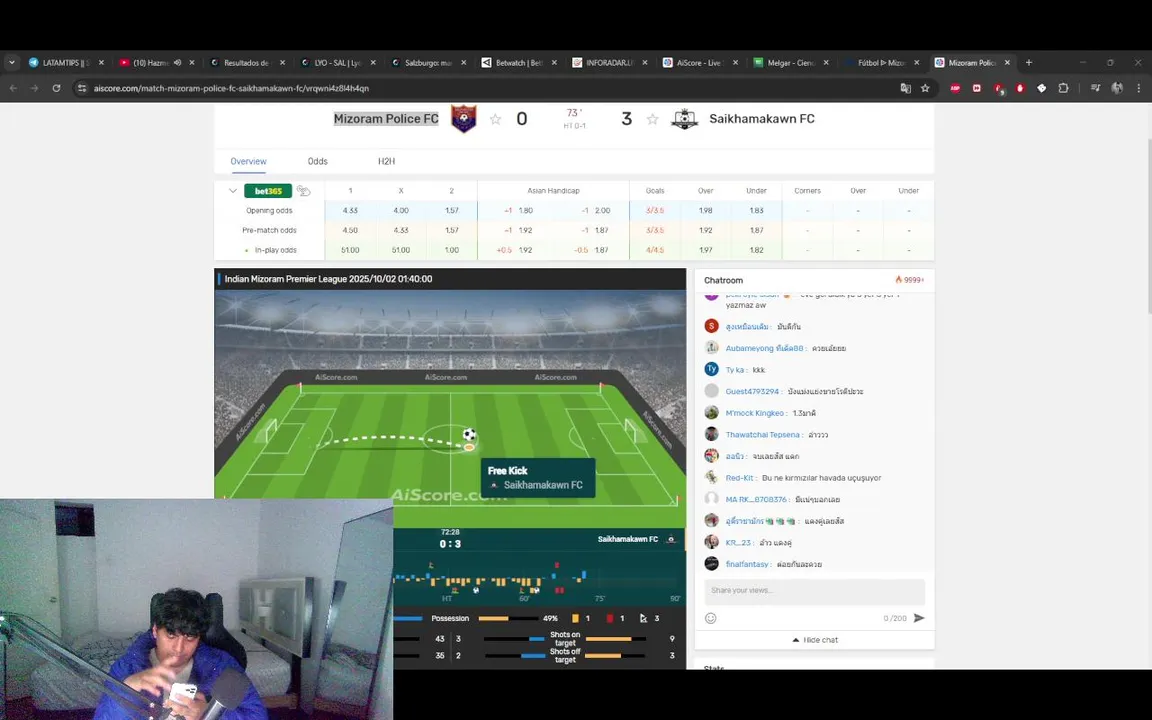The image size is (1152, 720).
Task: Click the Opening odds 4.00 cell
Action: [x=400, y=211]
